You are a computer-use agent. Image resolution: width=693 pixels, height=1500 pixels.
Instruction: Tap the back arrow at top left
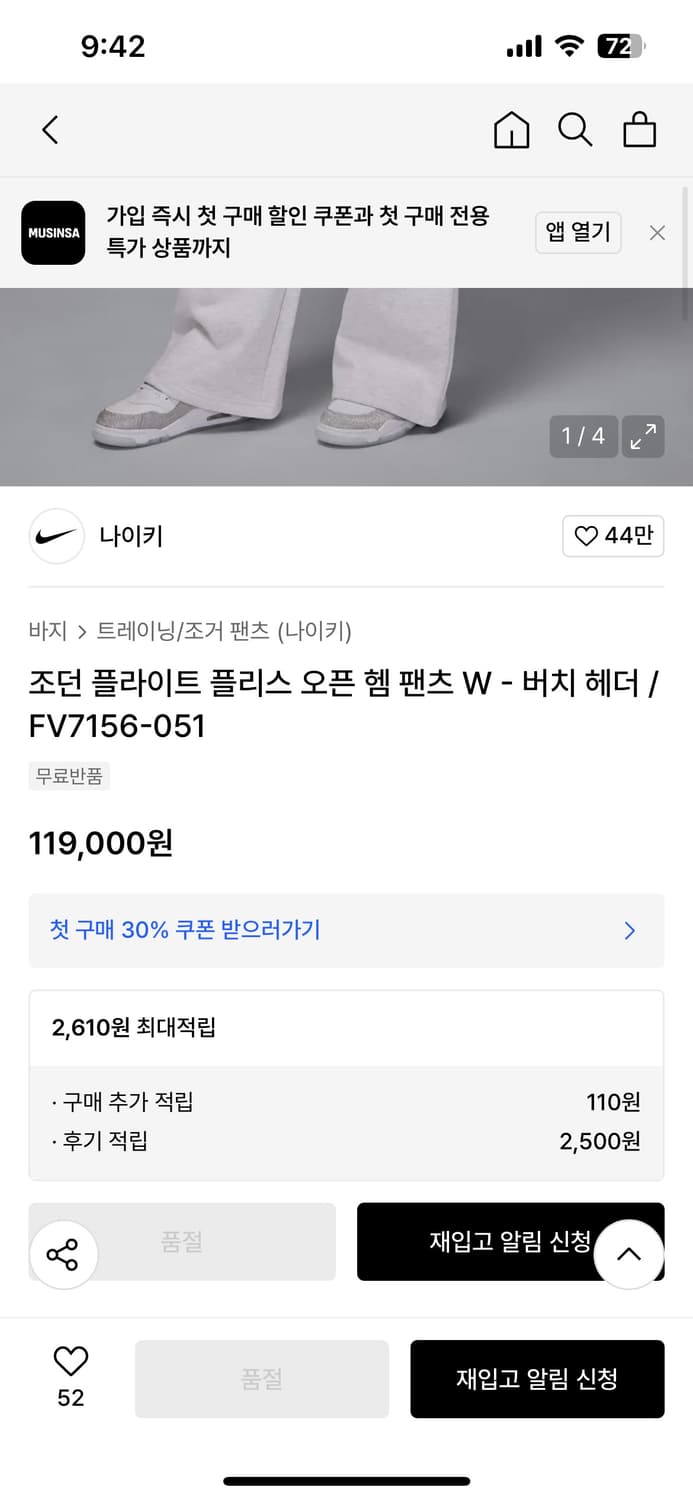pyautogui.click(x=50, y=130)
